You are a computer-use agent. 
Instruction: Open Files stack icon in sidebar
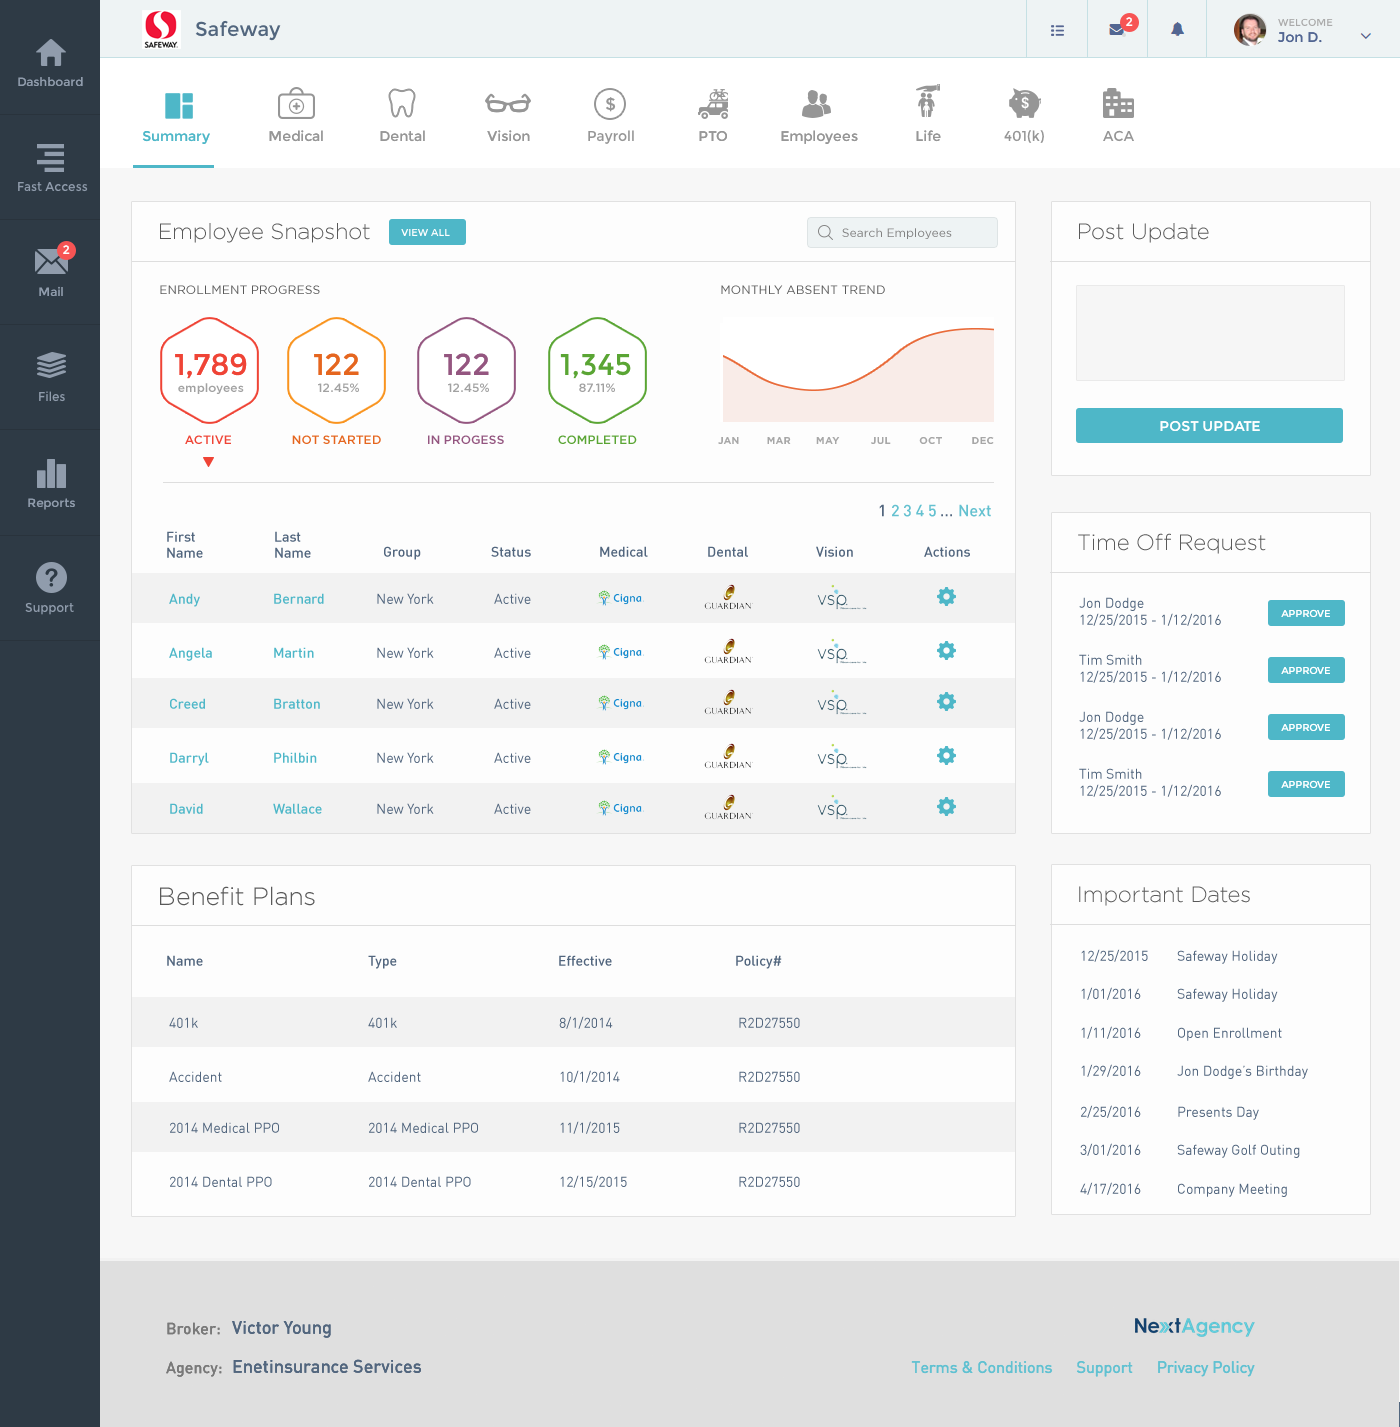(x=51, y=377)
